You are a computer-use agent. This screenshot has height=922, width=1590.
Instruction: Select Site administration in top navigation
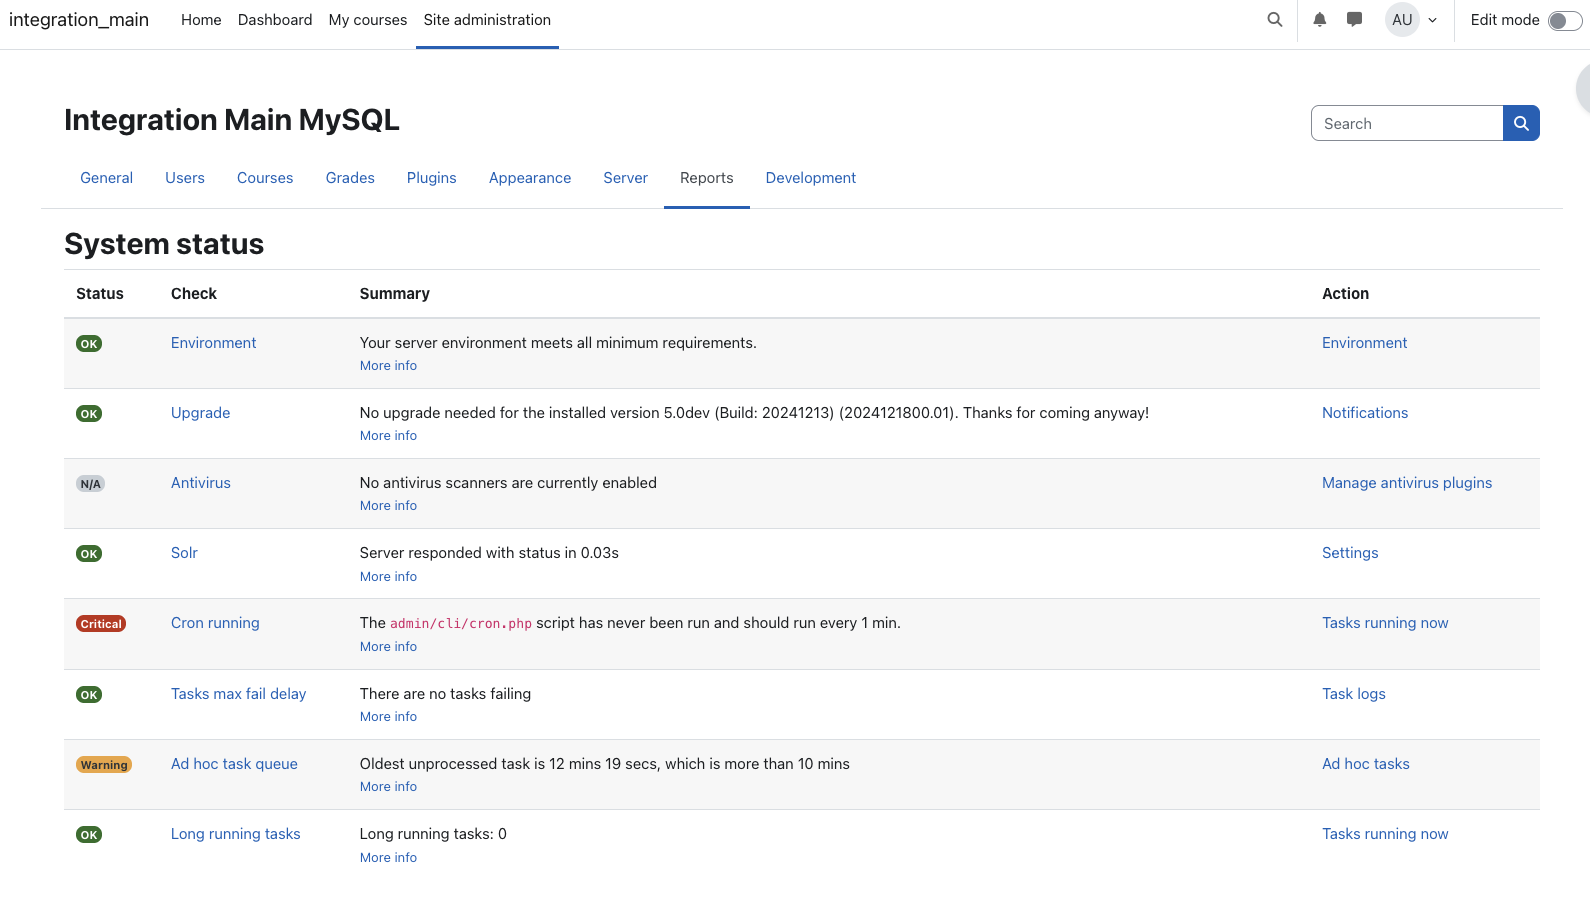click(487, 20)
